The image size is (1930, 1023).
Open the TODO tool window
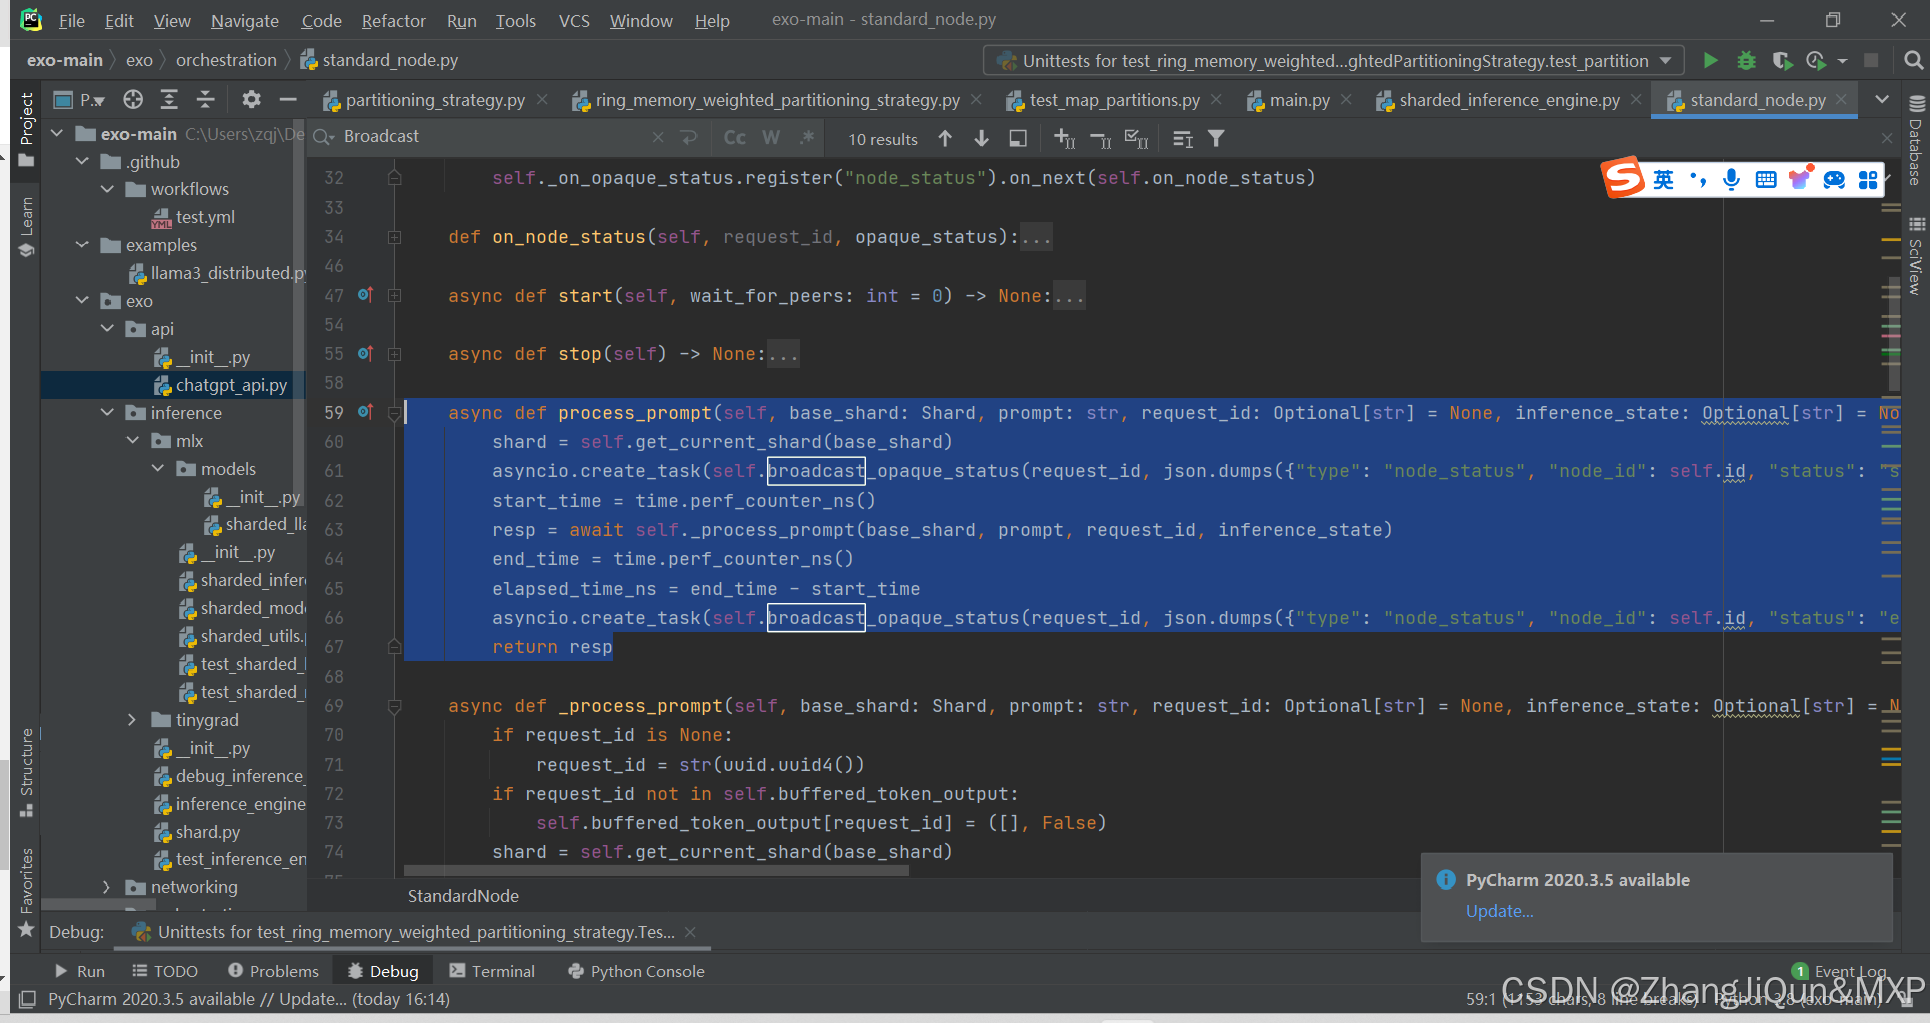tap(165, 971)
